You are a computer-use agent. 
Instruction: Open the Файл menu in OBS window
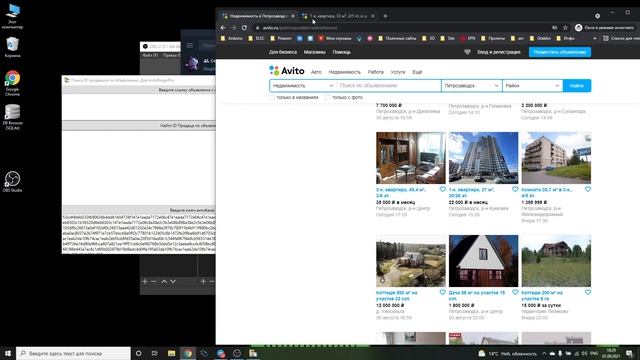(x=150, y=55)
